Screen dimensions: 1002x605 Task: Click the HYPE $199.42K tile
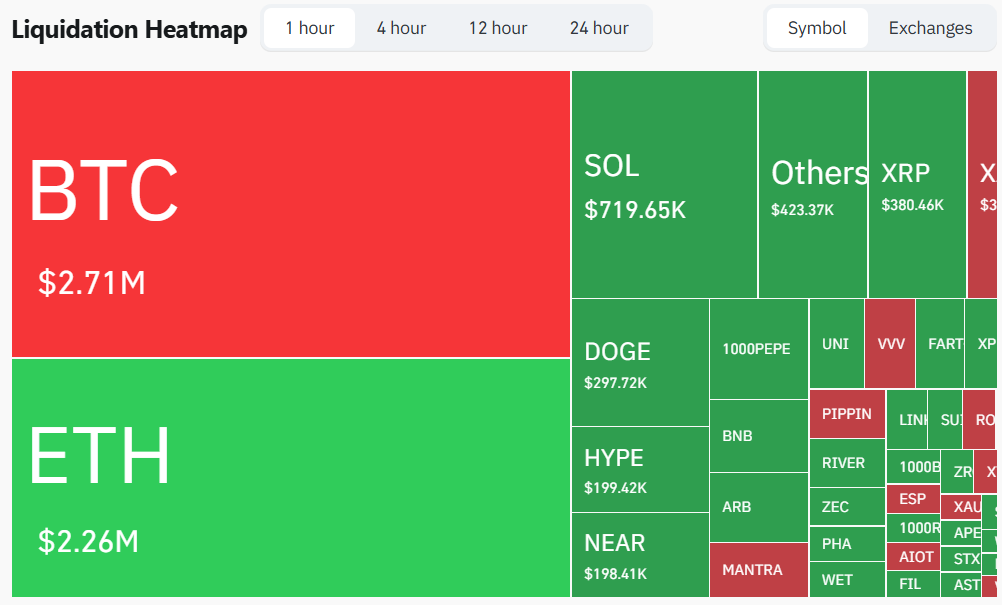[x=640, y=470]
